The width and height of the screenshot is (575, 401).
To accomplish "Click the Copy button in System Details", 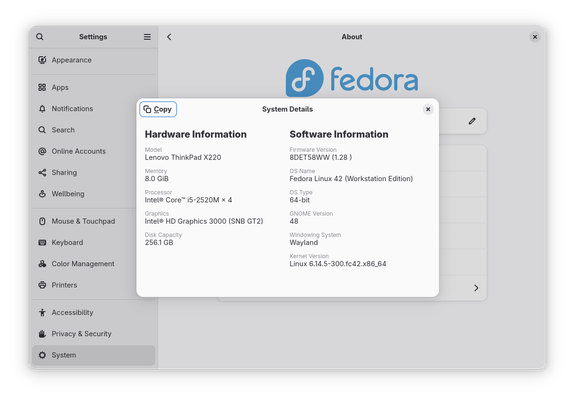I will pos(158,109).
